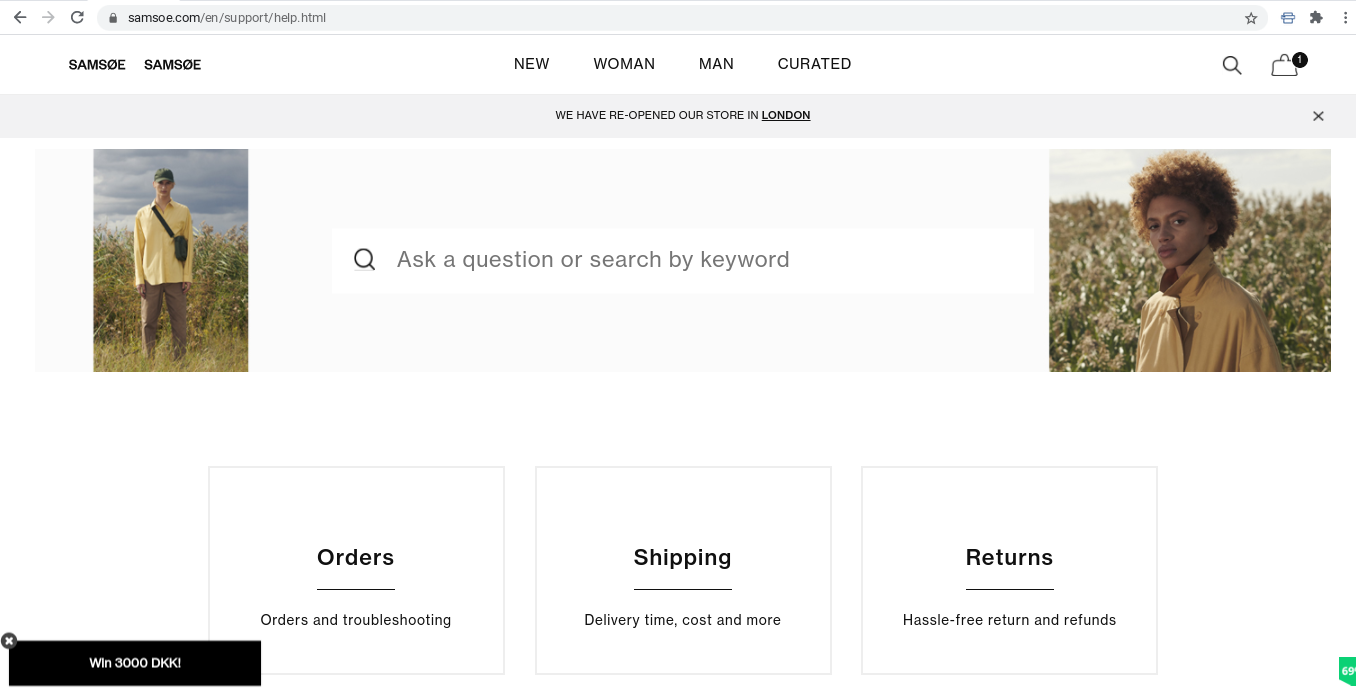This screenshot has width=1356, height=688.
Task: Open the Returns help card
Action: point(1009,570)
